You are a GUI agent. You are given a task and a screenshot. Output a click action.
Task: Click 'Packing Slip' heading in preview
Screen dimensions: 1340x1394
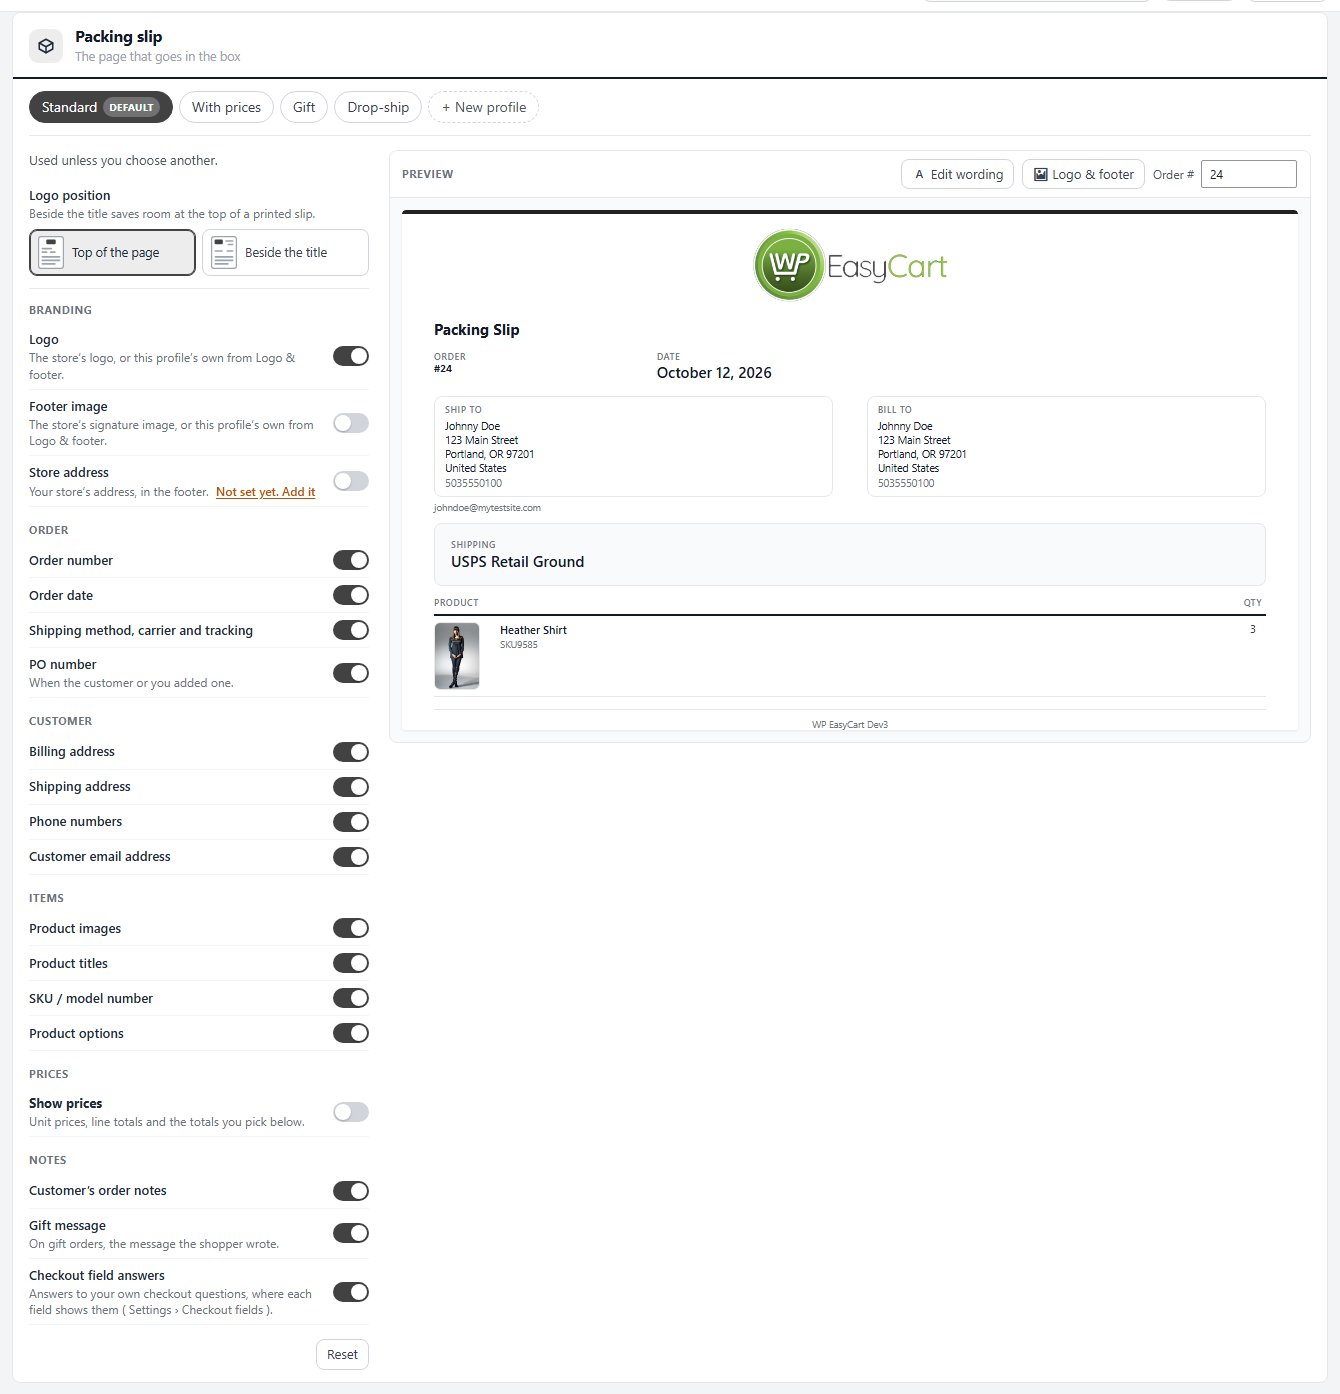click(x=476, y=330)
